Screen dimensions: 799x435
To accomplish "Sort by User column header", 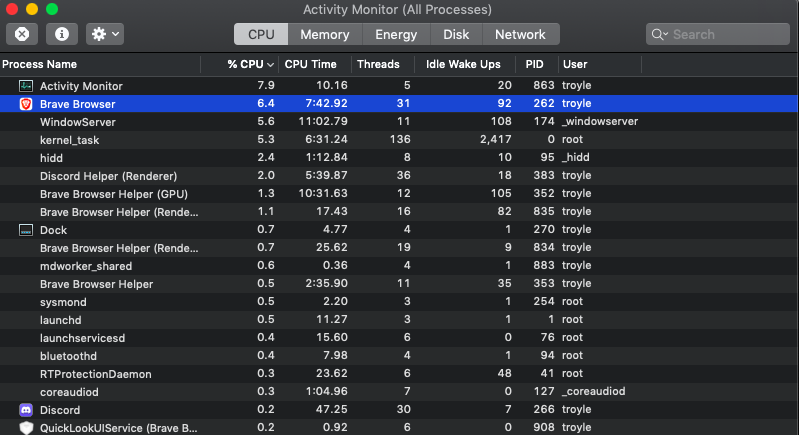I will [600, 64].
